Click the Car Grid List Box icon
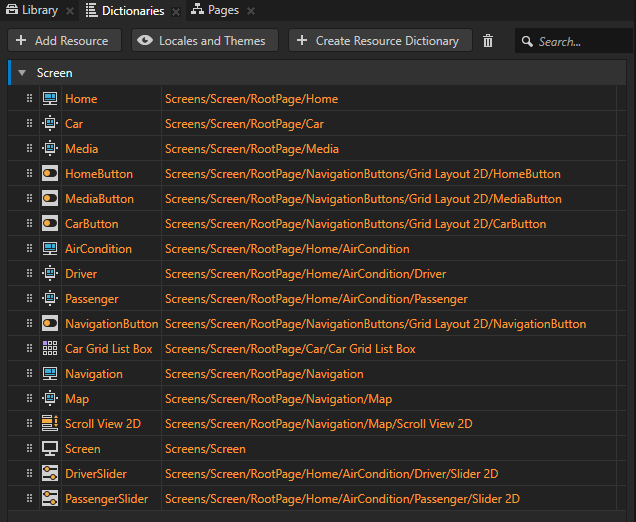 pos(50,349)
